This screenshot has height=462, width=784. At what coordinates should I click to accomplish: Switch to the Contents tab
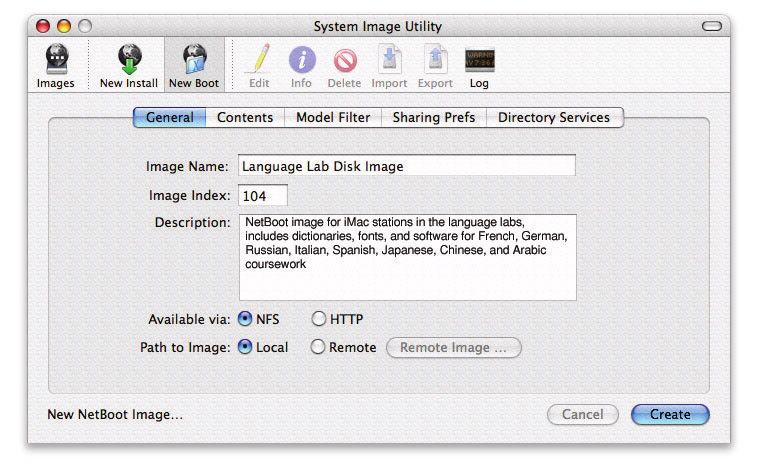[x=245, y=118]
